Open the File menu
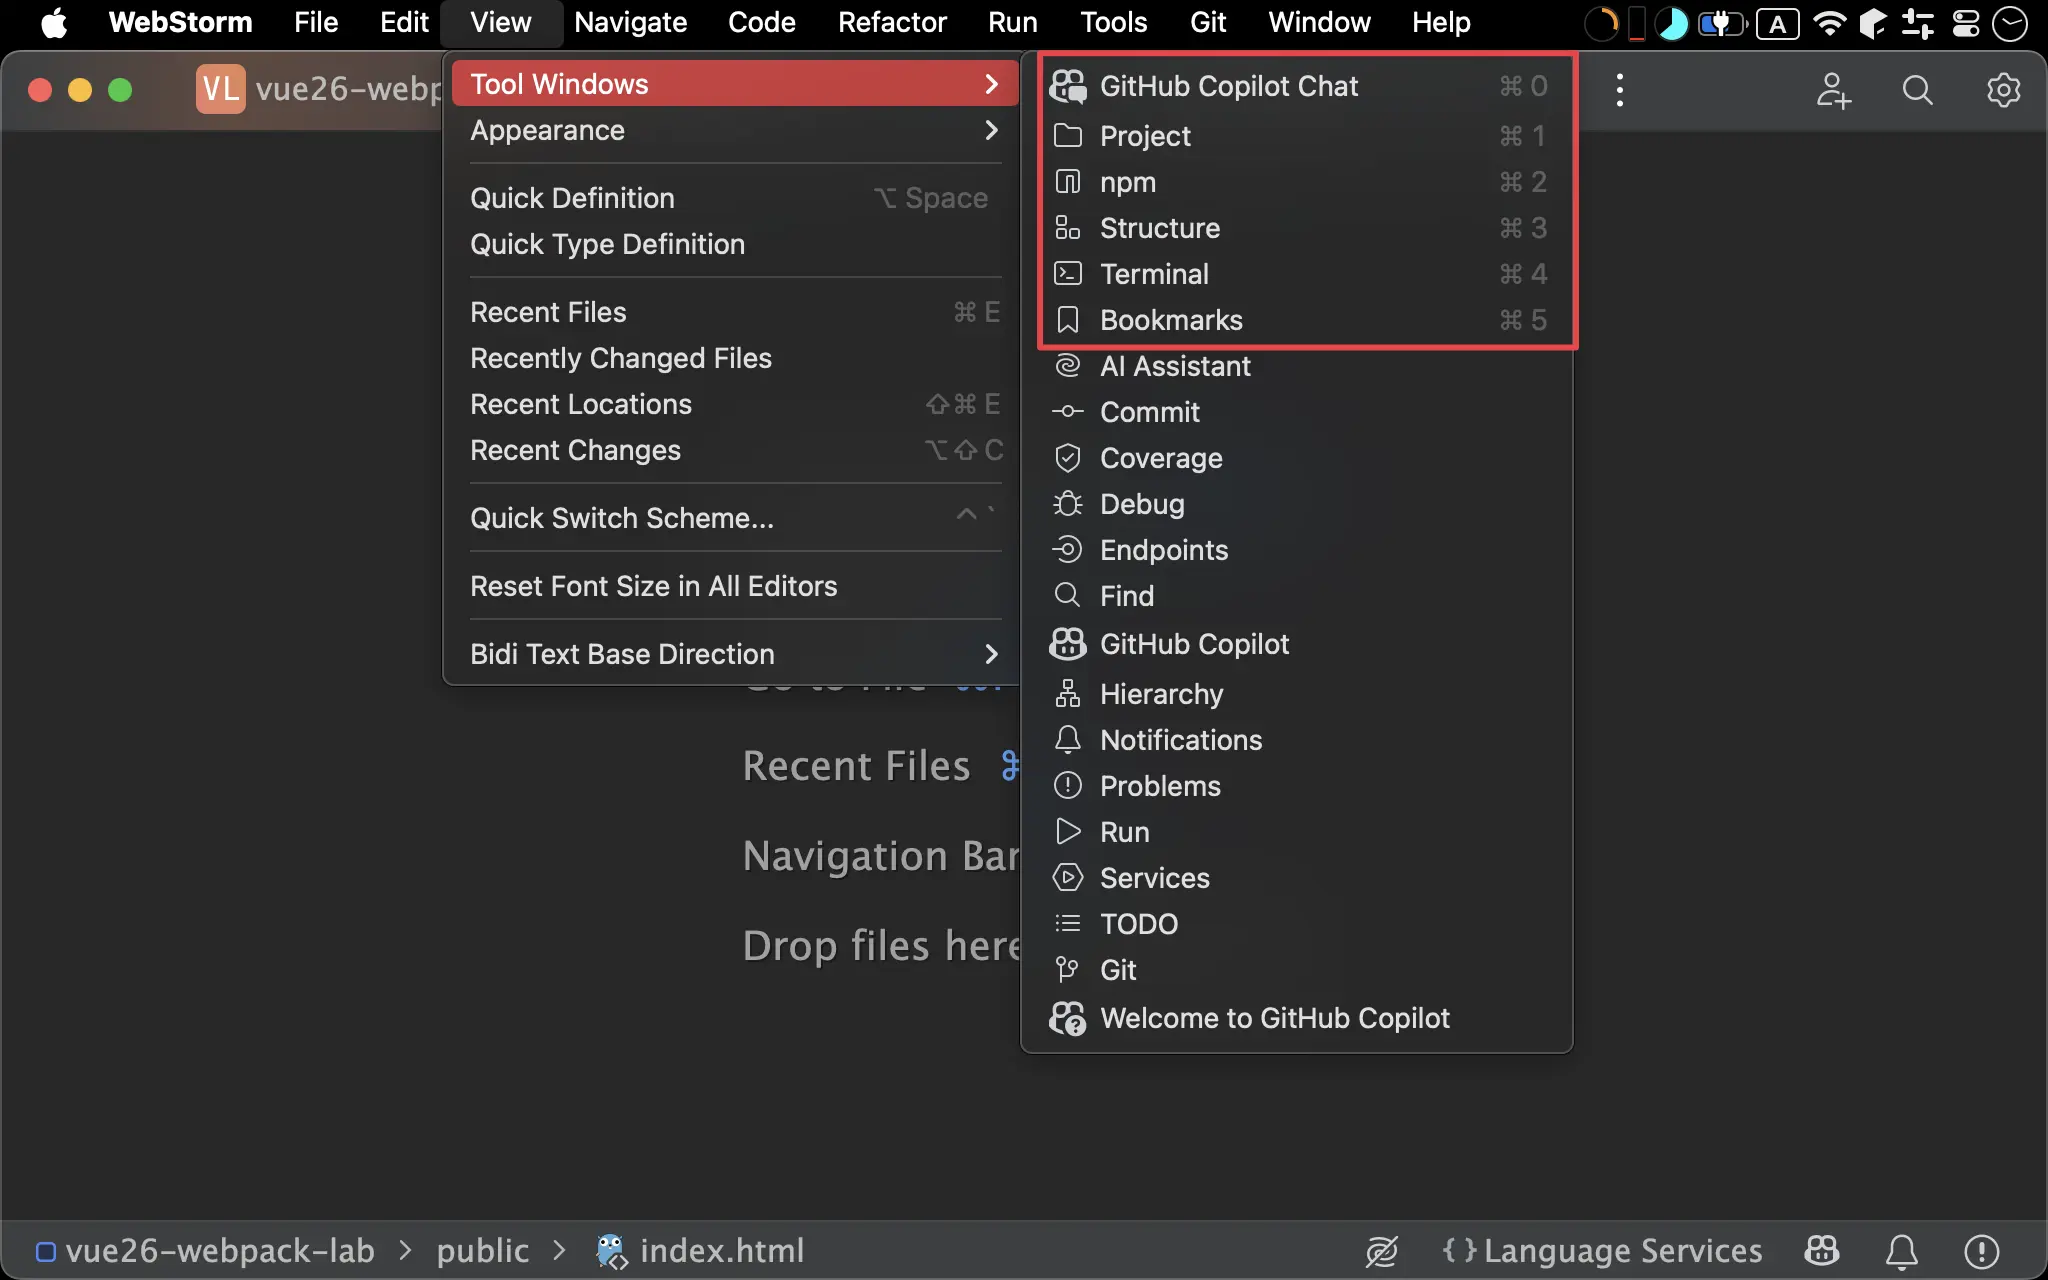The image size is (2048, 1280). tap(316, 22)
